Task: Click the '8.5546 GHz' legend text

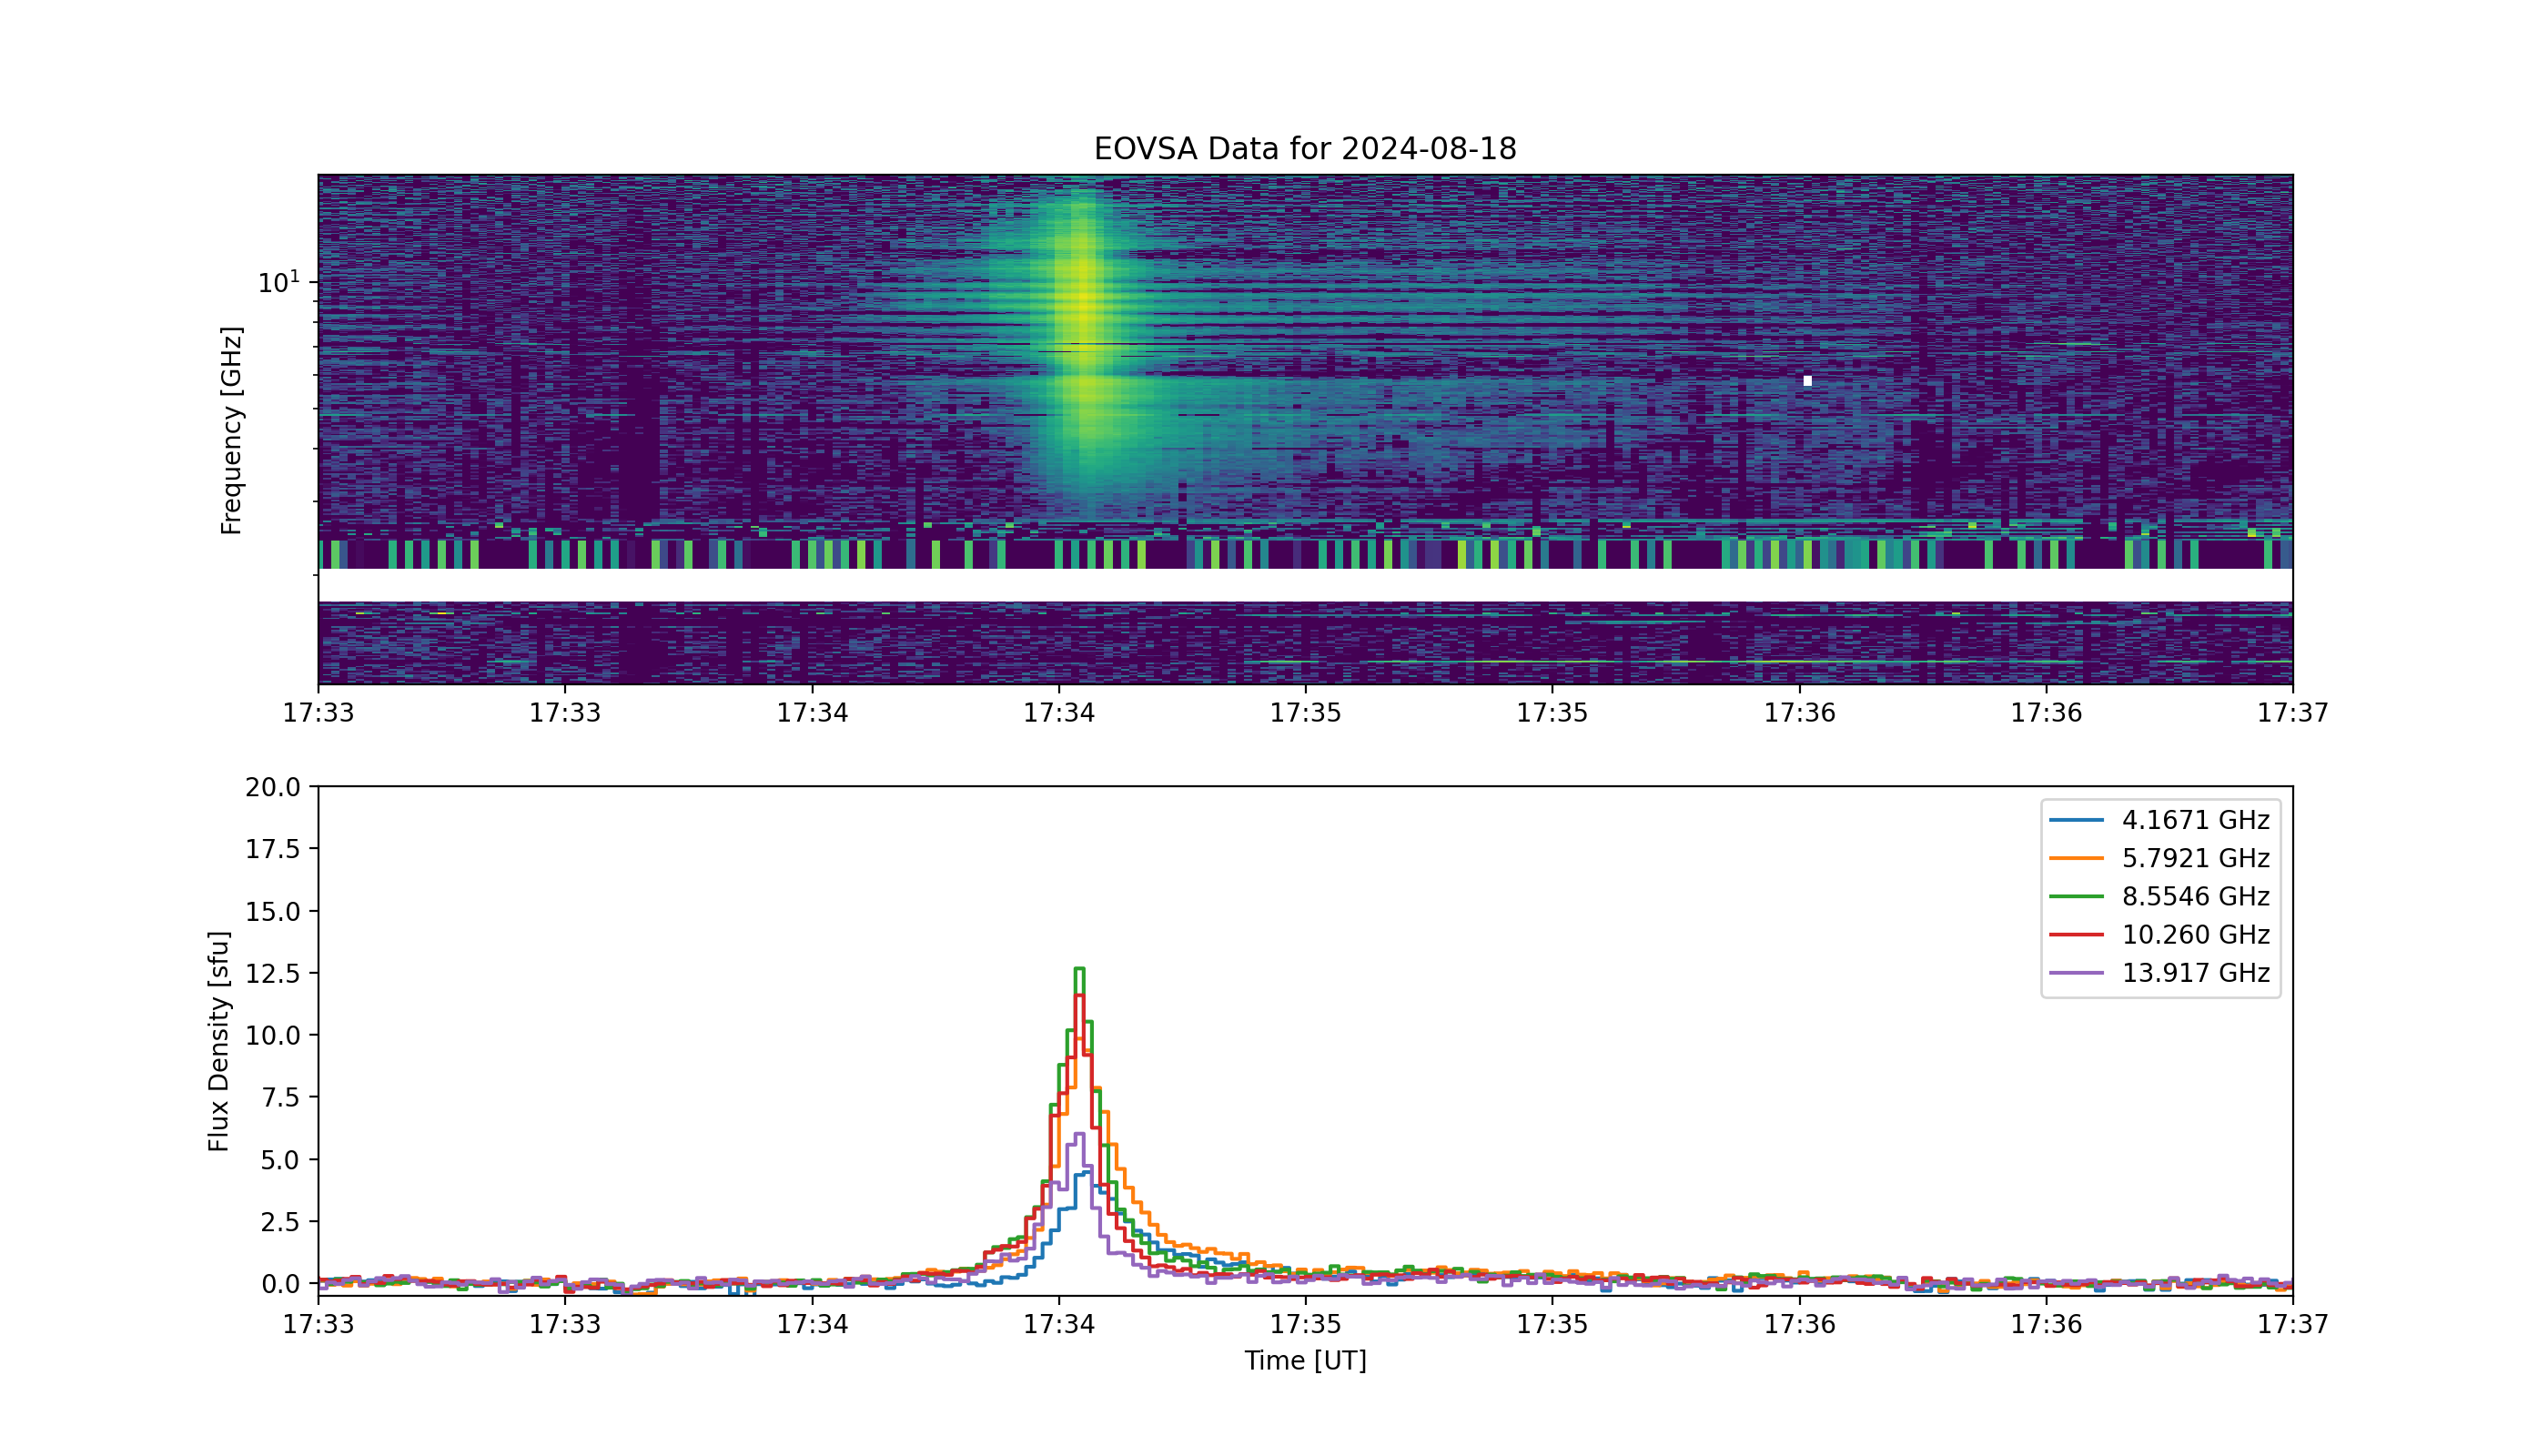Action: 2196,896
